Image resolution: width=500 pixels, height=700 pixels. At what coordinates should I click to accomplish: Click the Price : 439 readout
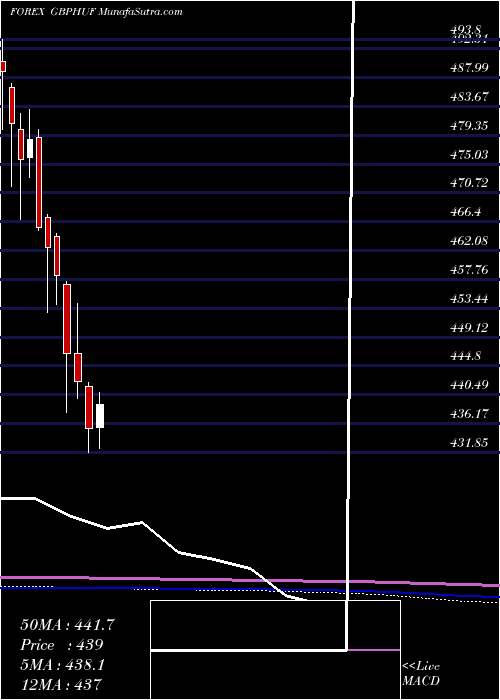pos(62,645)
